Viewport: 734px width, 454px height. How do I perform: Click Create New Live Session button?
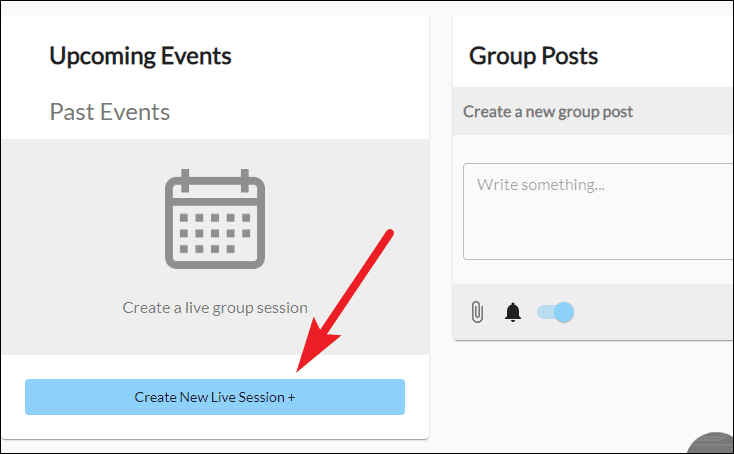pos(215,397)
